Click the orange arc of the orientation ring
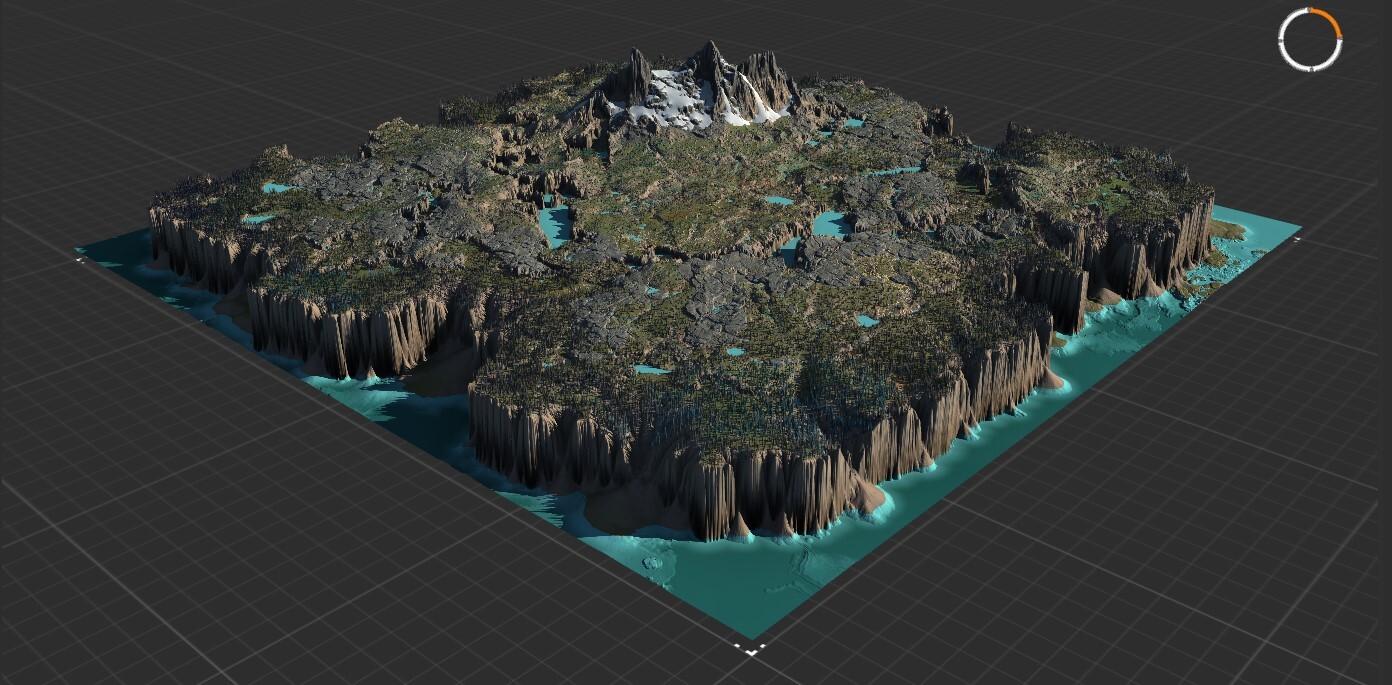 1331,20
